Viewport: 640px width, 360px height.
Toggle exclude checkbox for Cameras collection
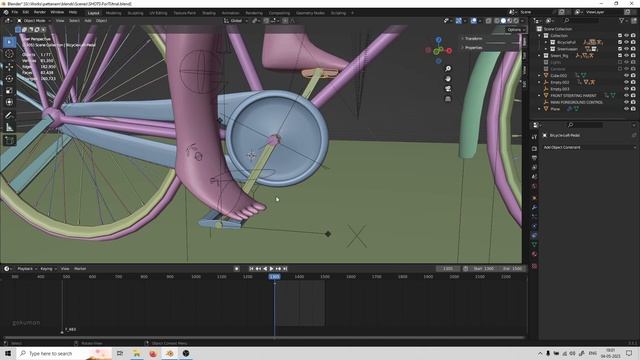pyautogui.click(x=620, y=69)
